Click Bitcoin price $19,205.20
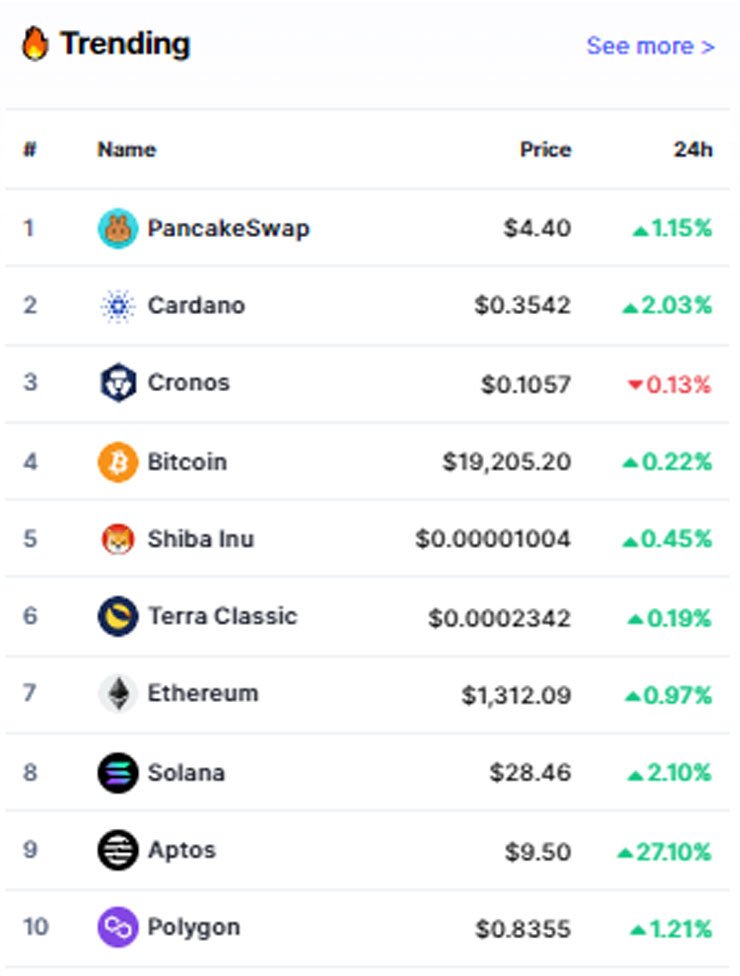The width and height of the screenshot is (740, 976). (507, 462)
